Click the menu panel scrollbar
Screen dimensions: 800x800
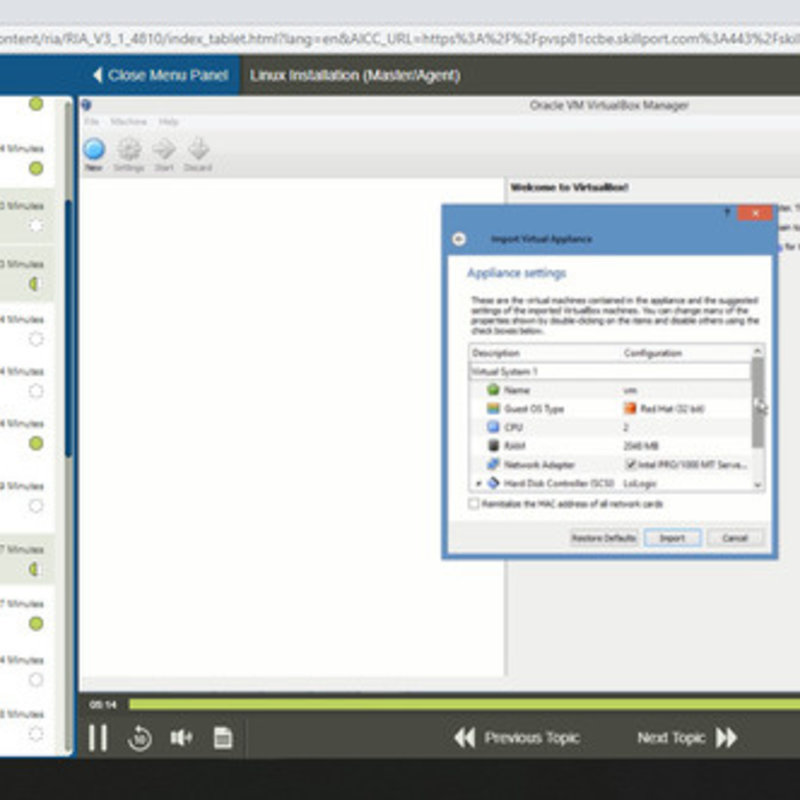[x=68, y=329]
